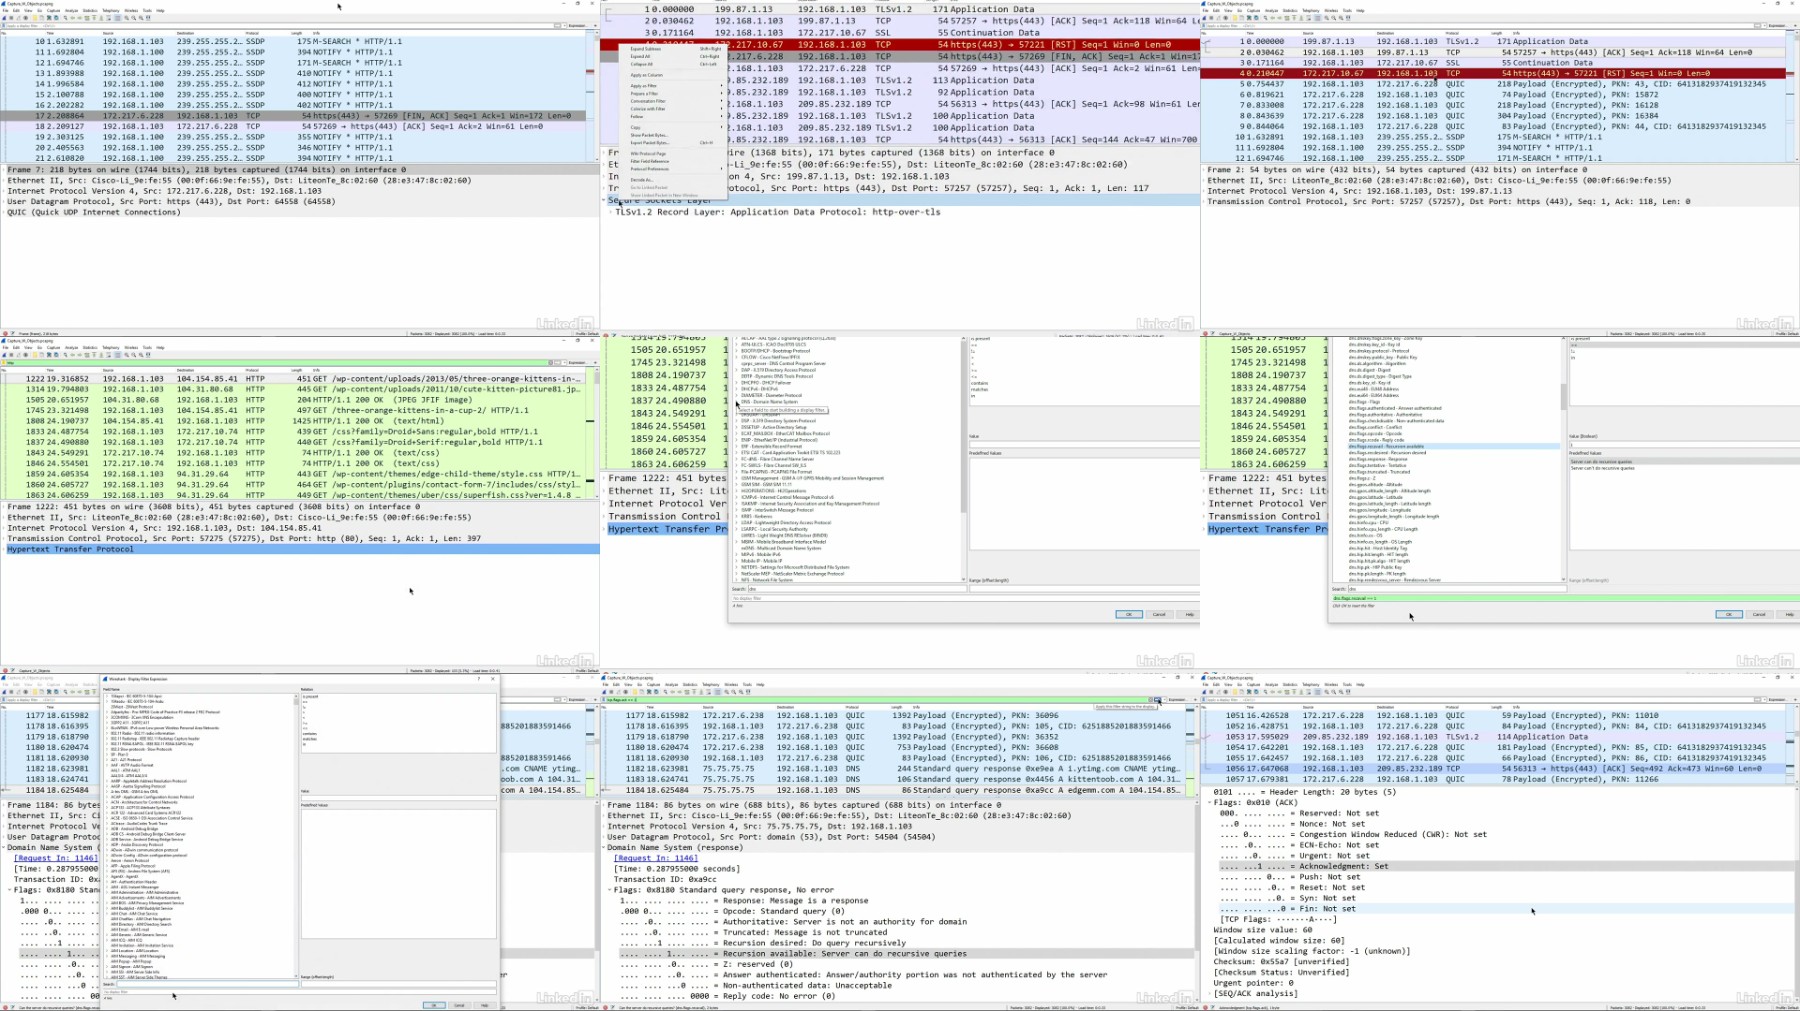Viewport: 1800px width, 1011px height.
Task: Open Analyze menu in frame 1184 DNS window
Action: [672, 685]
